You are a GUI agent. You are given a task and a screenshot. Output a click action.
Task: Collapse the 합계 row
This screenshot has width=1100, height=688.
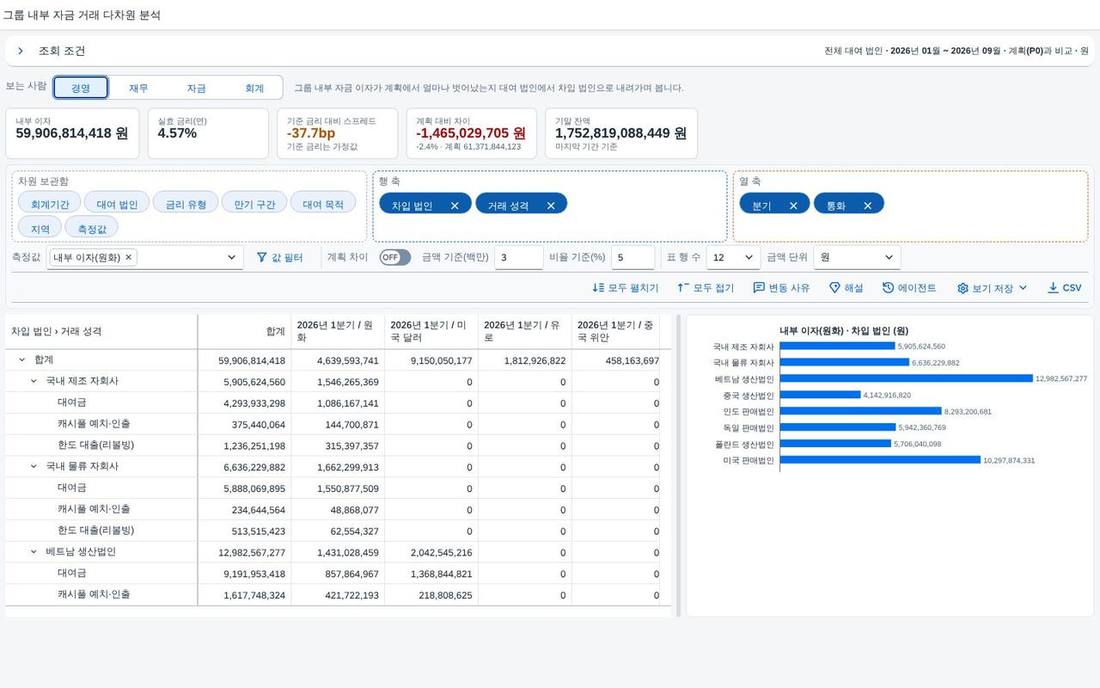click(22, 360)
